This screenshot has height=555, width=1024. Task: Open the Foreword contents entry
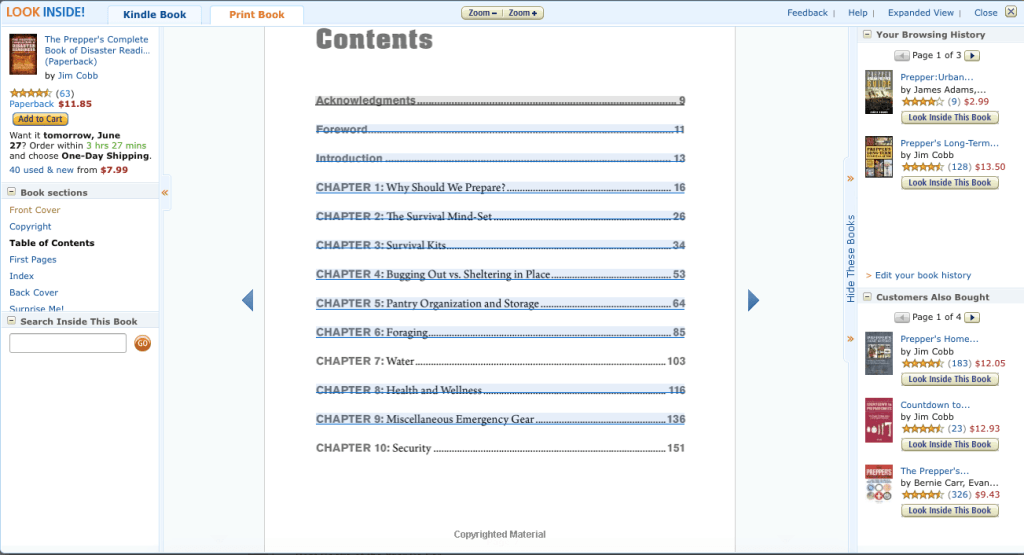[x=500, y=129]
